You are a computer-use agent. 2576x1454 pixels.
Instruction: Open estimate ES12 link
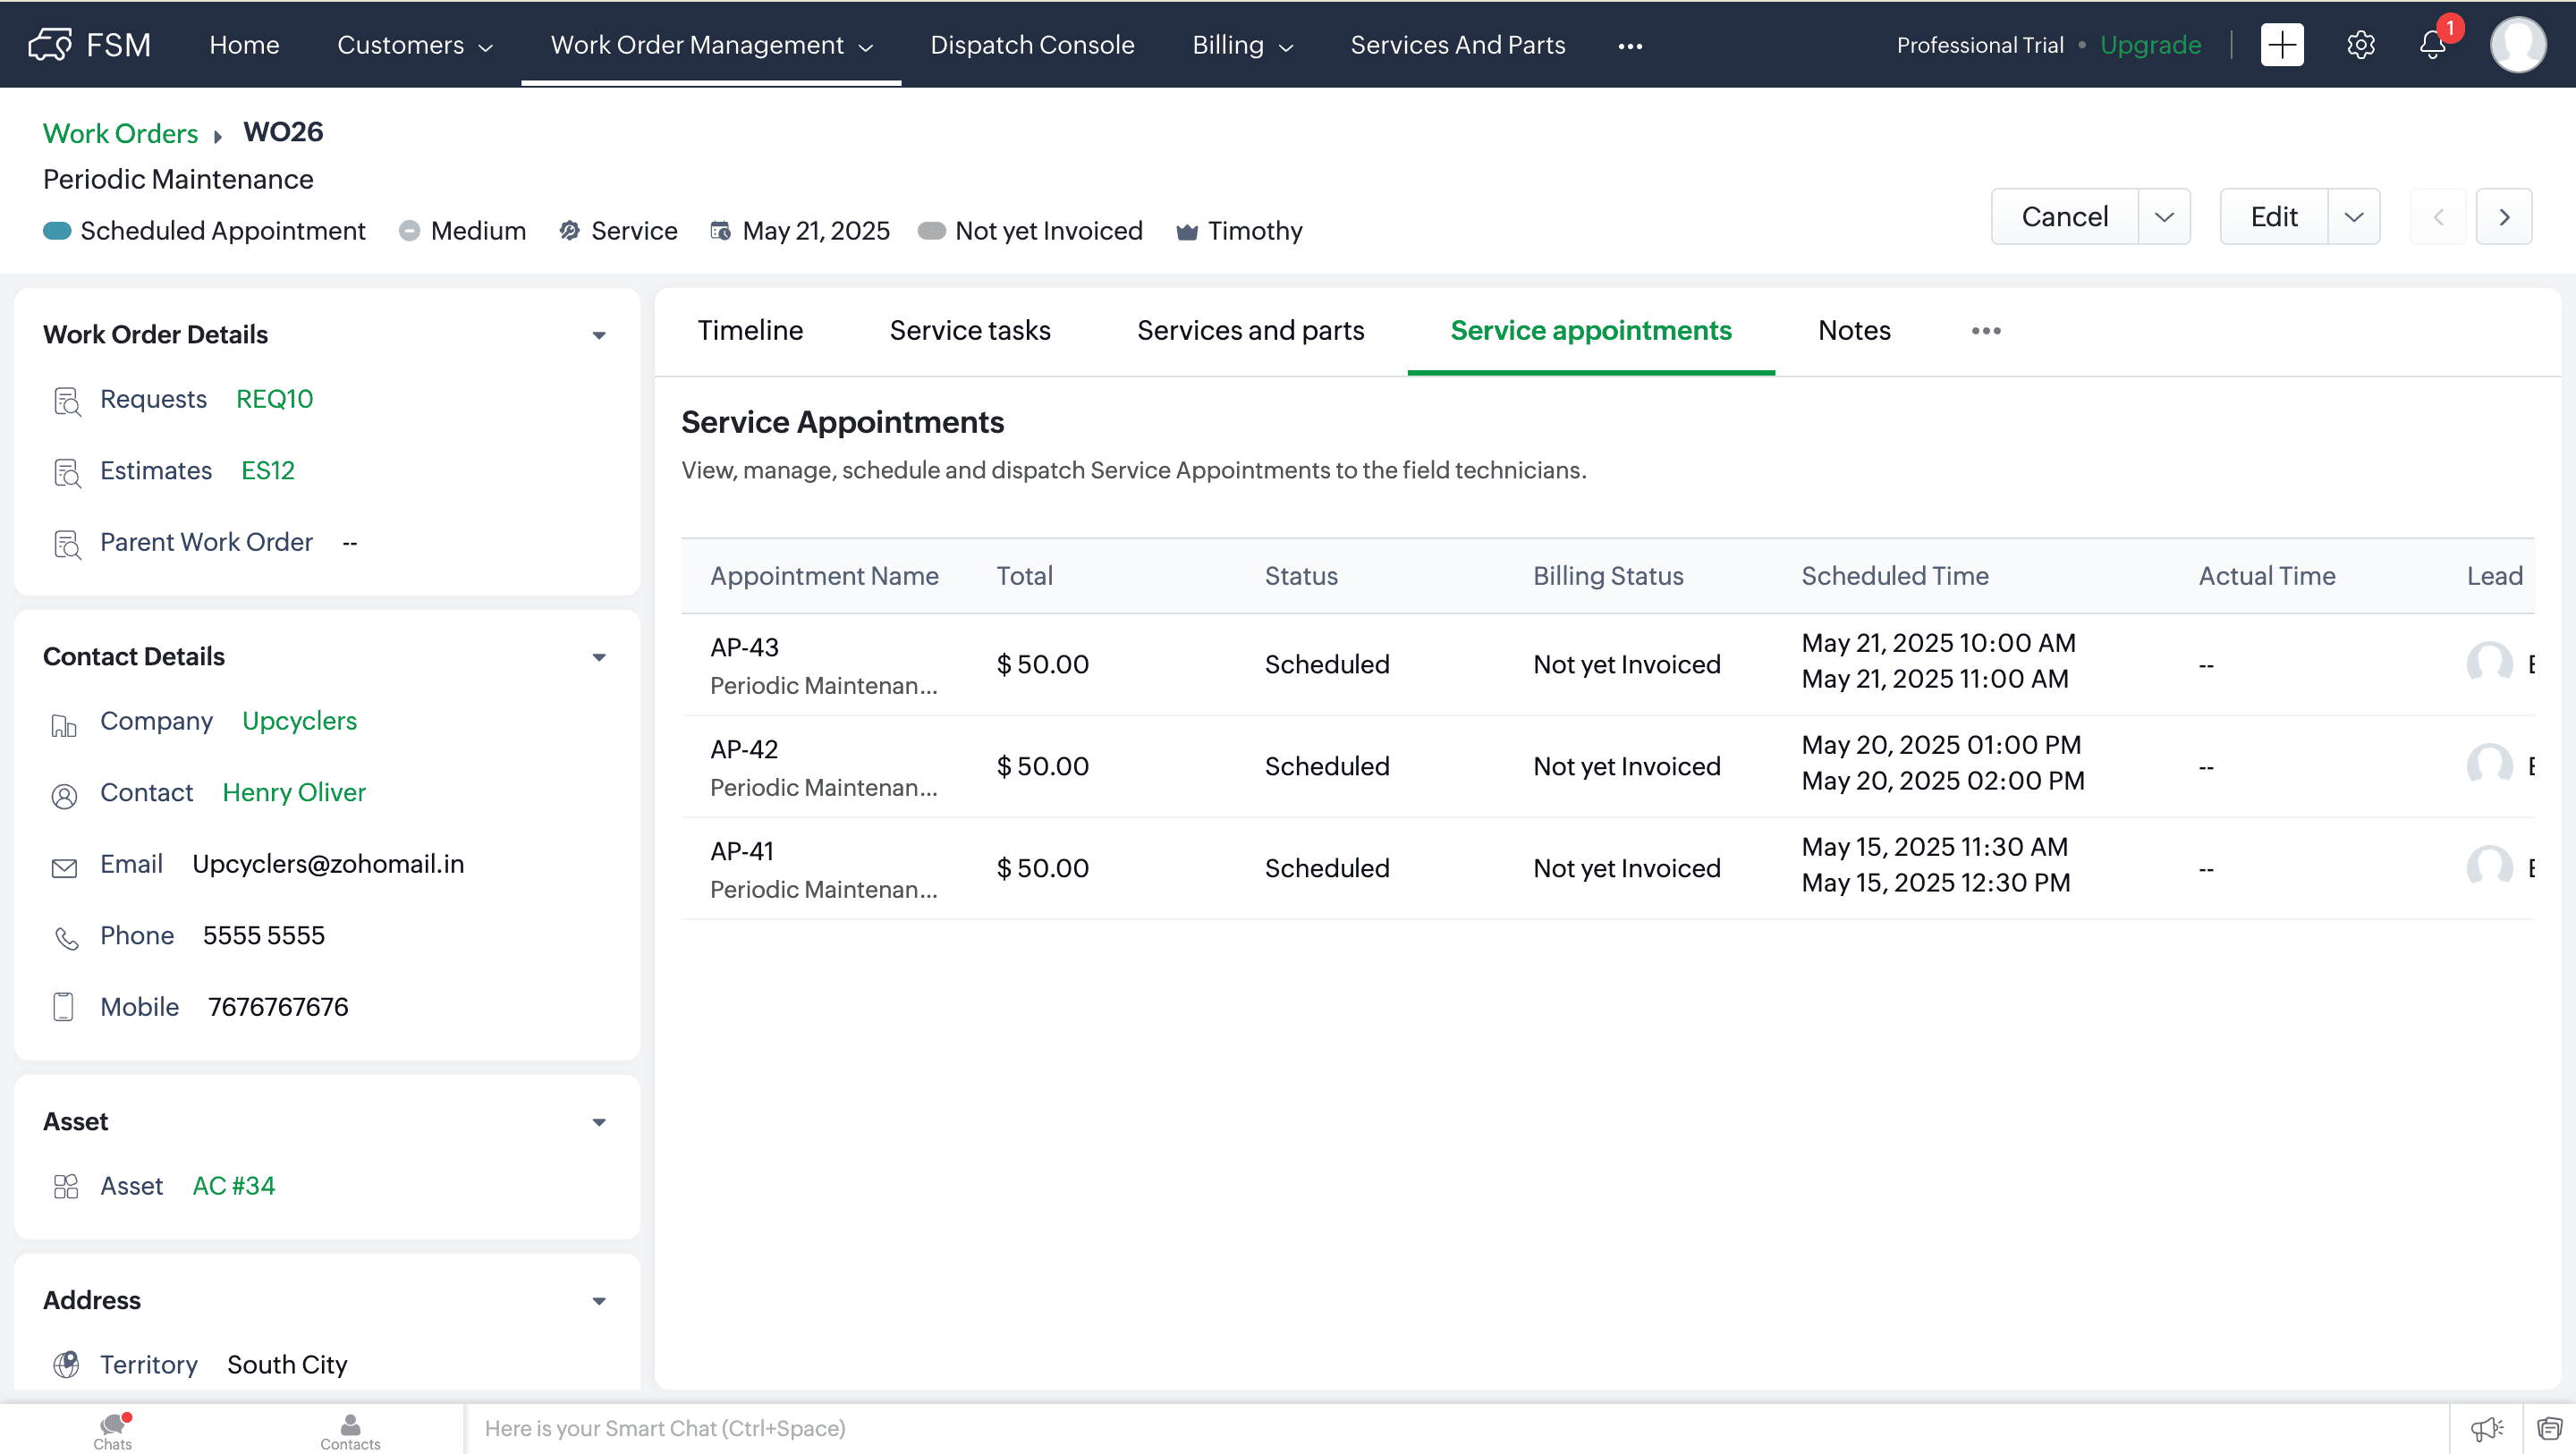[x=268, y=471]
